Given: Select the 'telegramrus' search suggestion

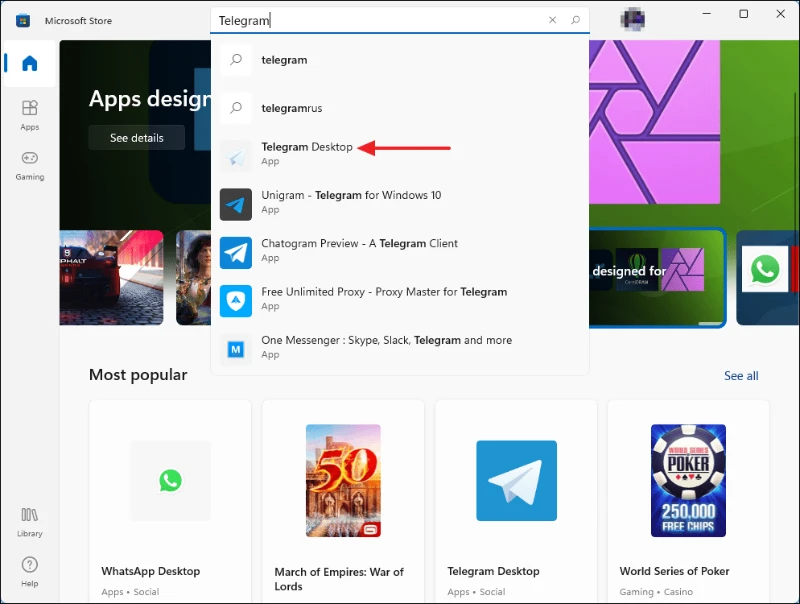Looking at the screenshot, I should point(399,108).
